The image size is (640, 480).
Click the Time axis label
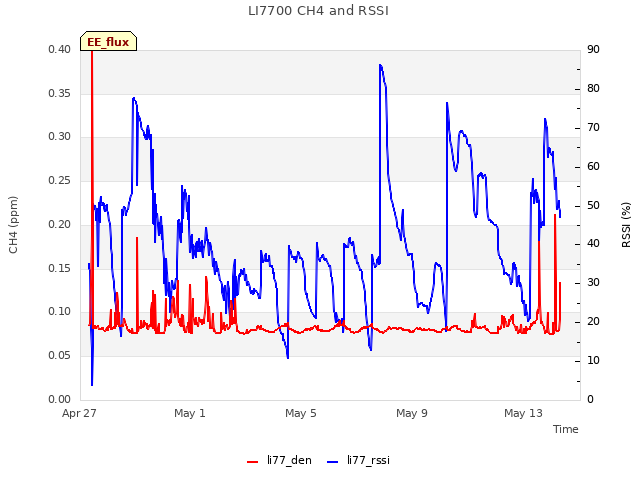[x=566, y=429]
